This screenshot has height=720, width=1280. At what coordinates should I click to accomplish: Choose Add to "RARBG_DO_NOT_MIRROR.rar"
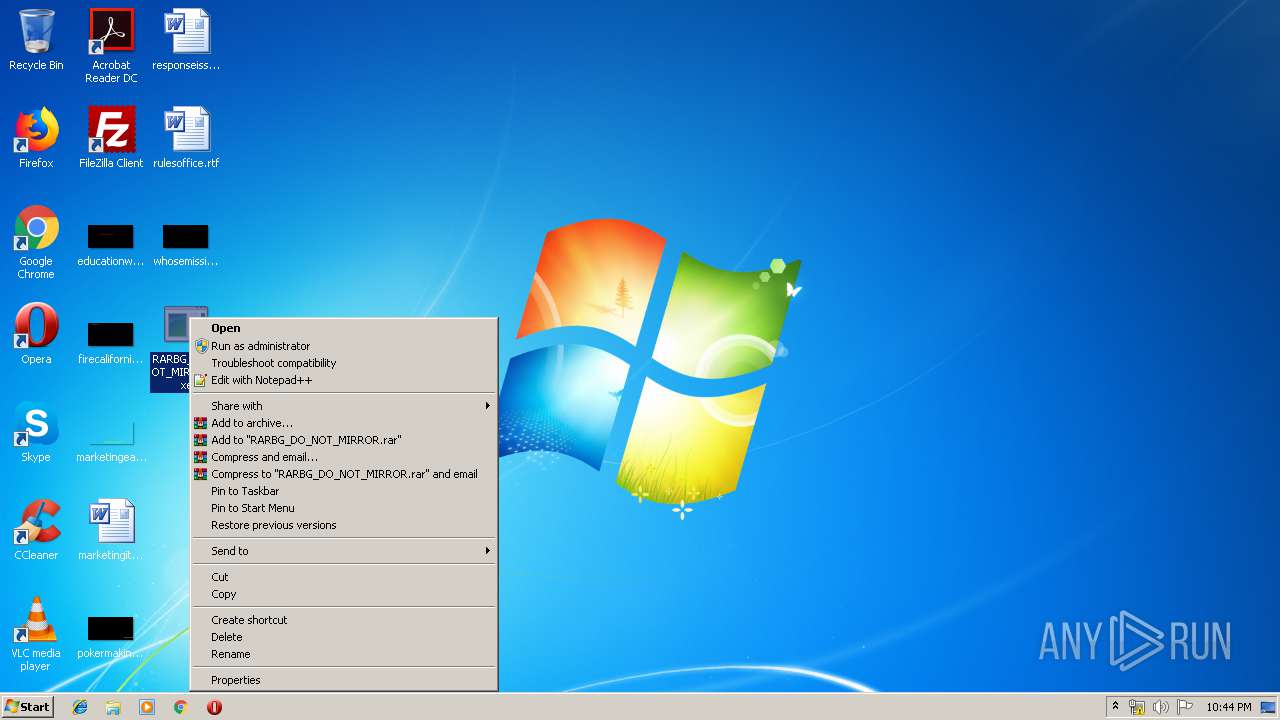pos(343,440)
